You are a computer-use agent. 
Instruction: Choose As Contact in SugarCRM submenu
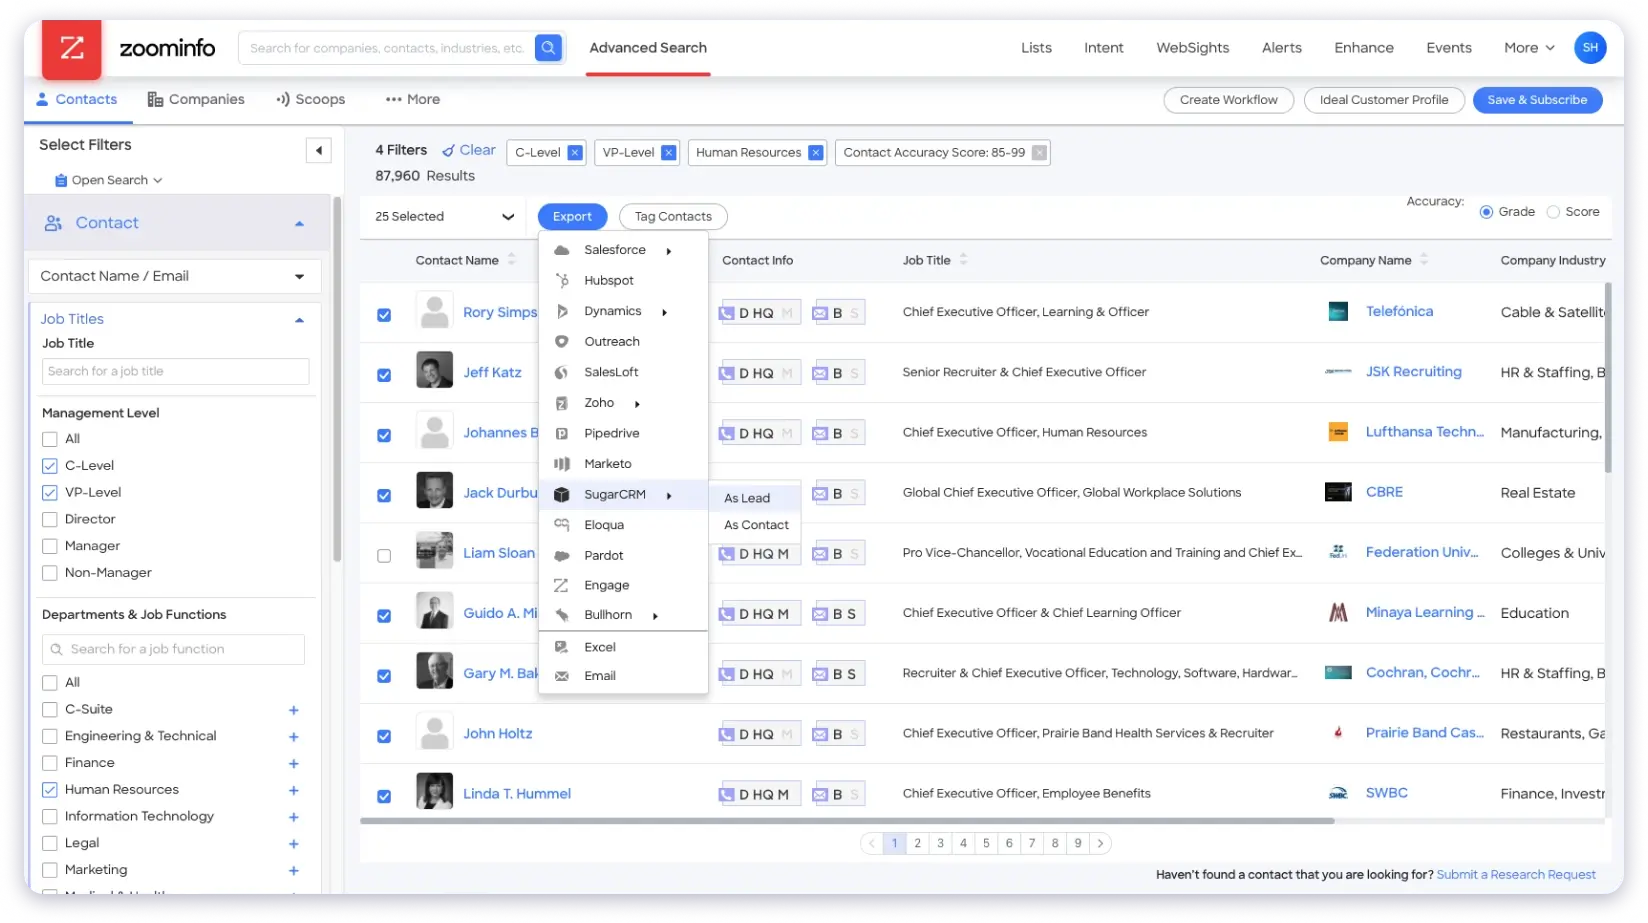pyautogui.click(x=756, y=525)
